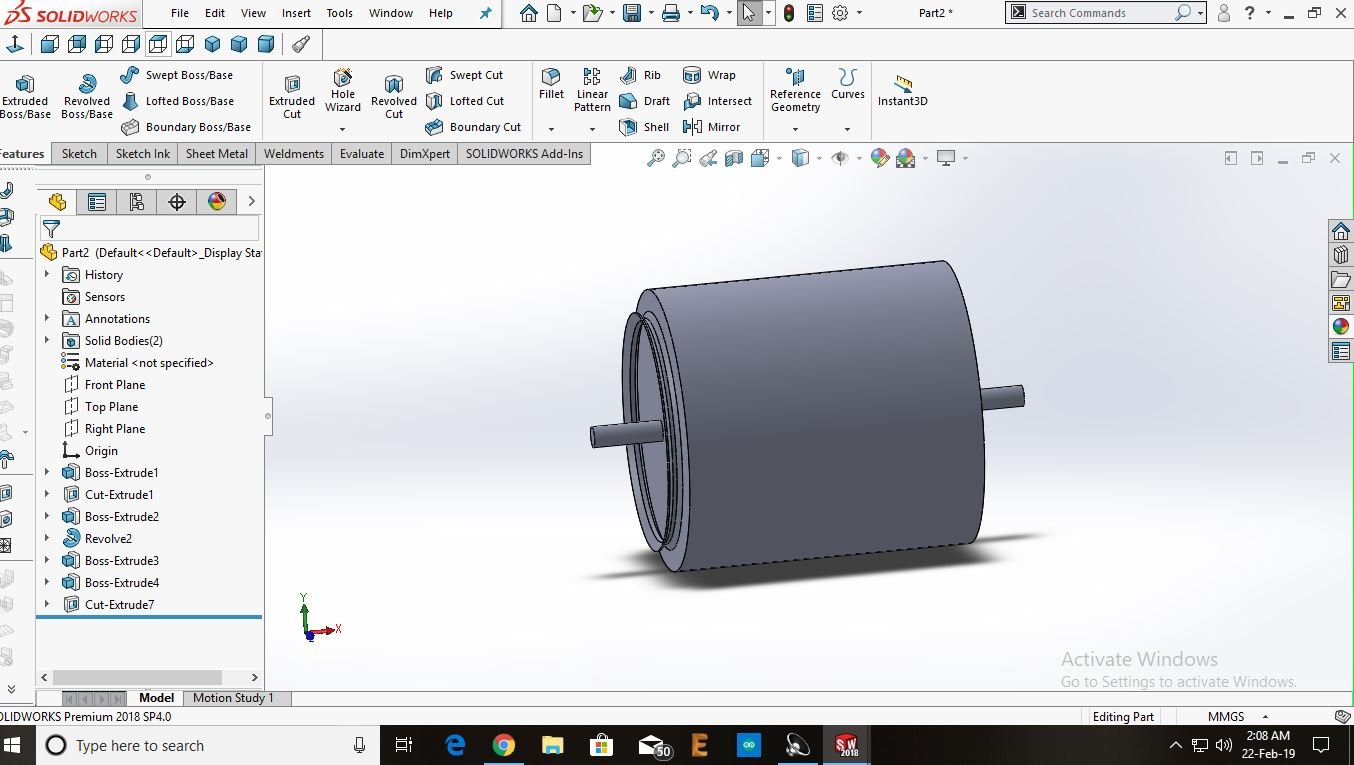
Task: Toggle Instant3D mode
Action: pos(902,90)
